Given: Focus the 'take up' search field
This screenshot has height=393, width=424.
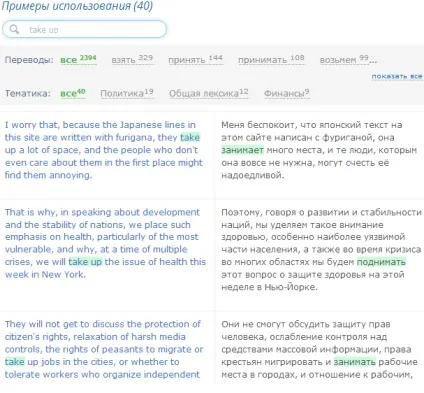Looking at the screenshot, I should 84,29.
